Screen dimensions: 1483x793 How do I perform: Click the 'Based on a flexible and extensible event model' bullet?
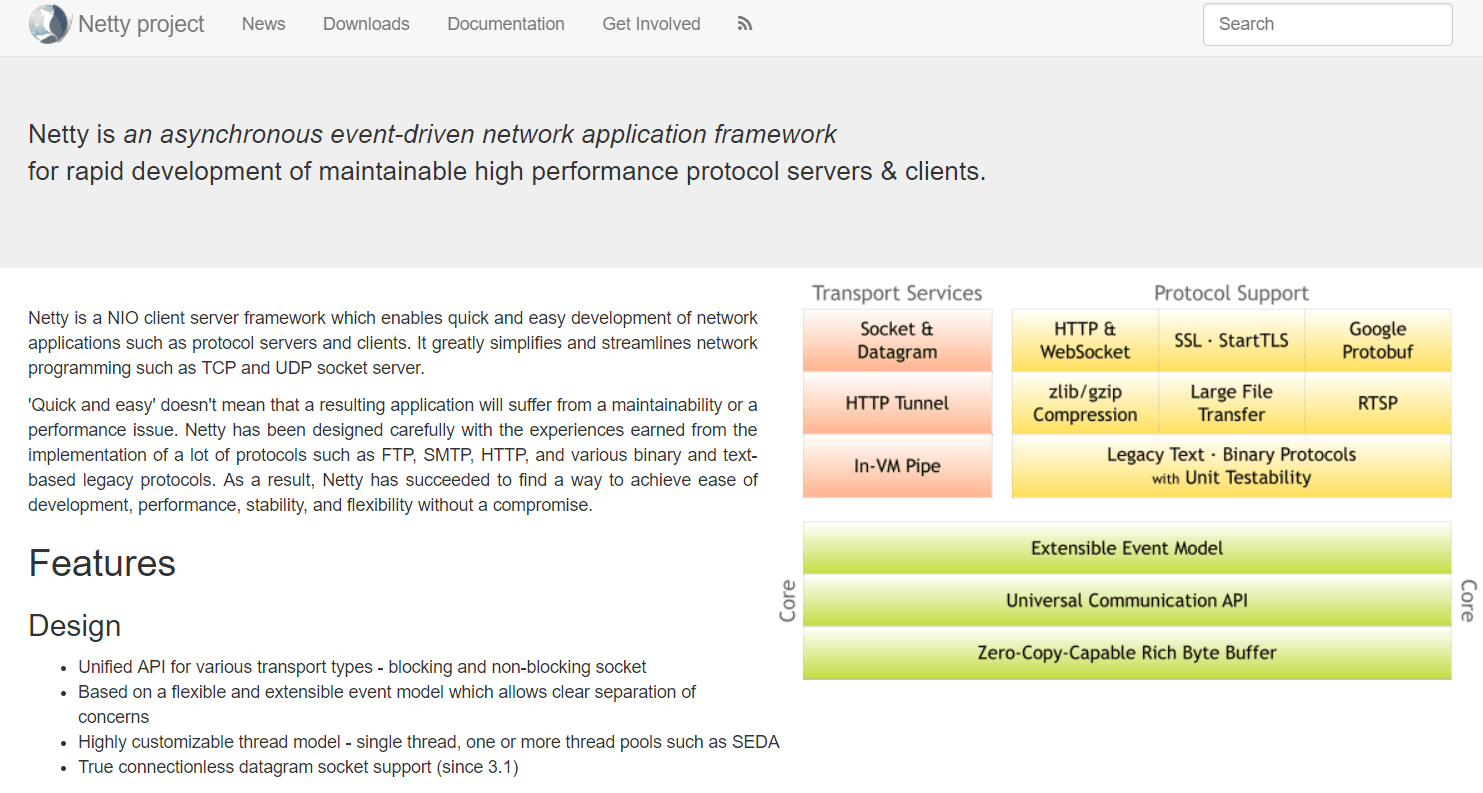(x=387, y=704)
